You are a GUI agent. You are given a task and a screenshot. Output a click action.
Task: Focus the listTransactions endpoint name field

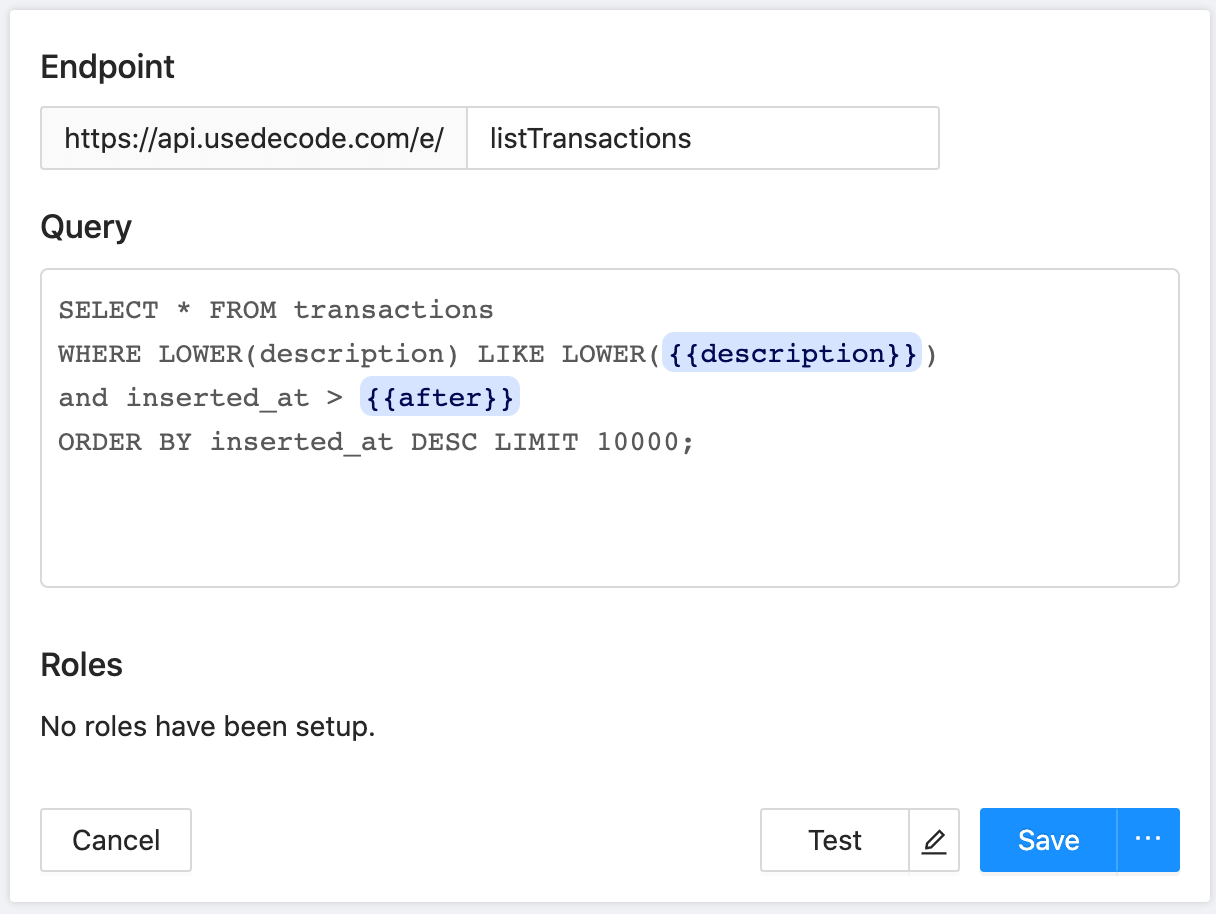702,138
